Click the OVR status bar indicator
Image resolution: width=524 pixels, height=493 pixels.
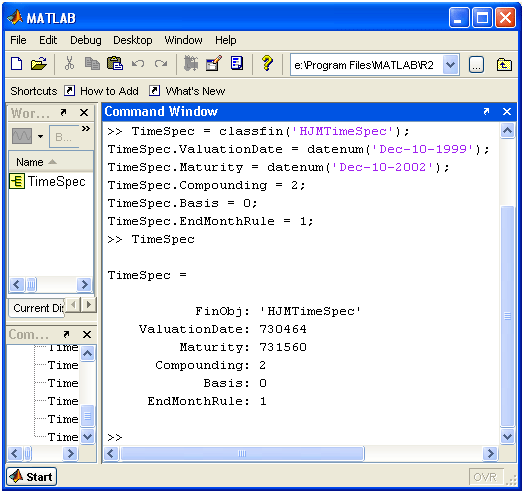[x=485, y=477]
